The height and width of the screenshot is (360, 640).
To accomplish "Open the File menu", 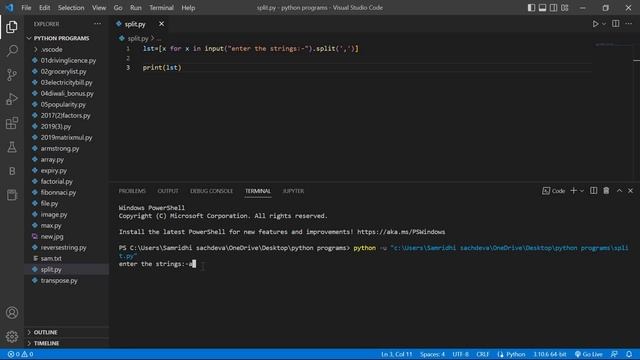I will (26, 8).
